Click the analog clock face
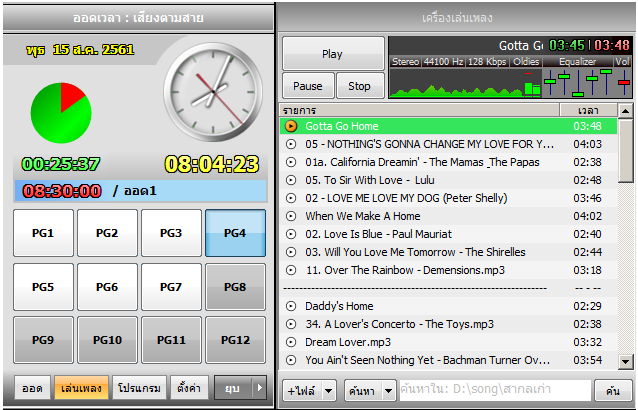638x410 pixels. (x=213, y=92)
